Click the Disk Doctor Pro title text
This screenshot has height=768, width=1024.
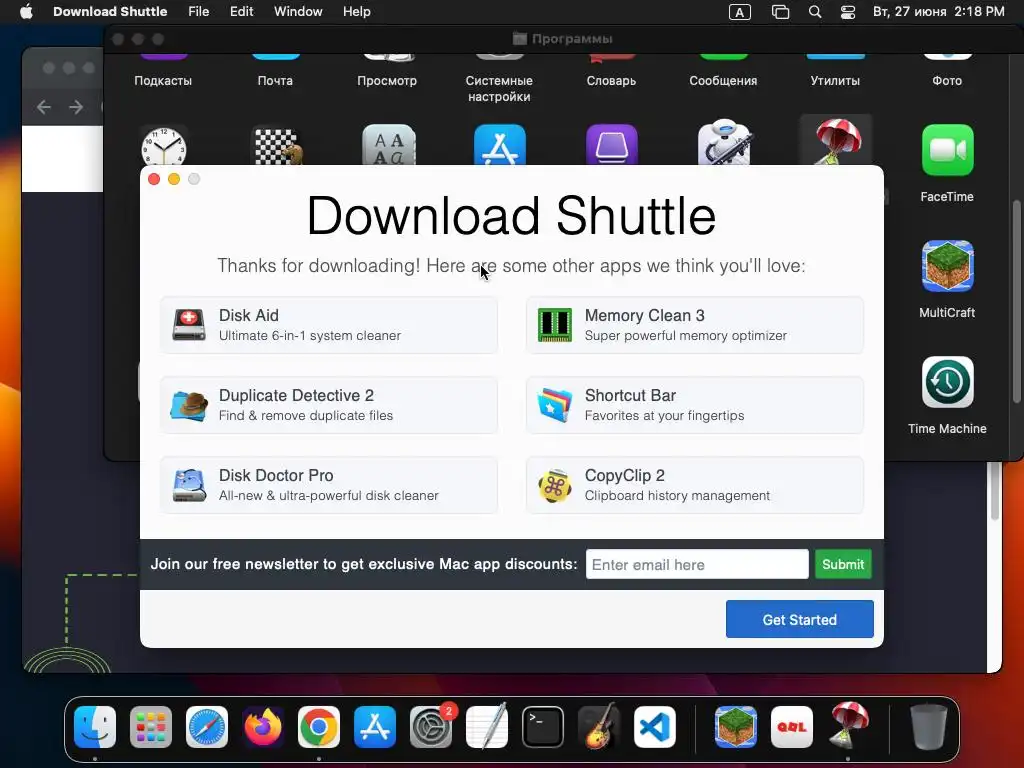pyautogui.click(x=276, y=475)
